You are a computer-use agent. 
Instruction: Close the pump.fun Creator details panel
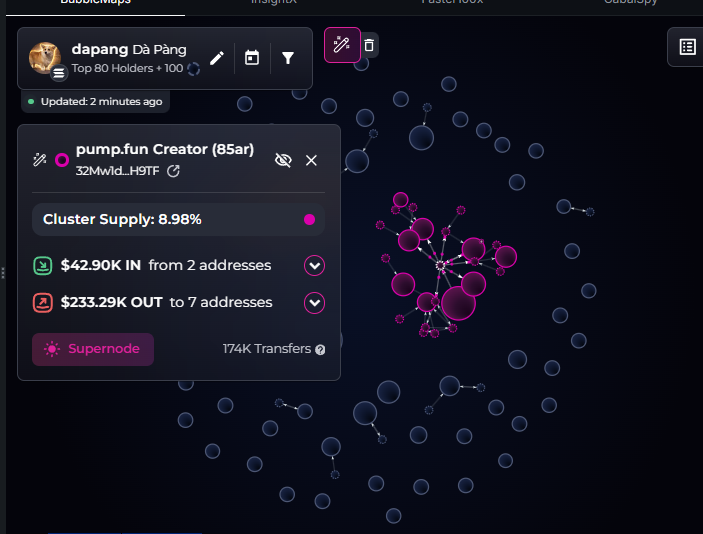311,160
